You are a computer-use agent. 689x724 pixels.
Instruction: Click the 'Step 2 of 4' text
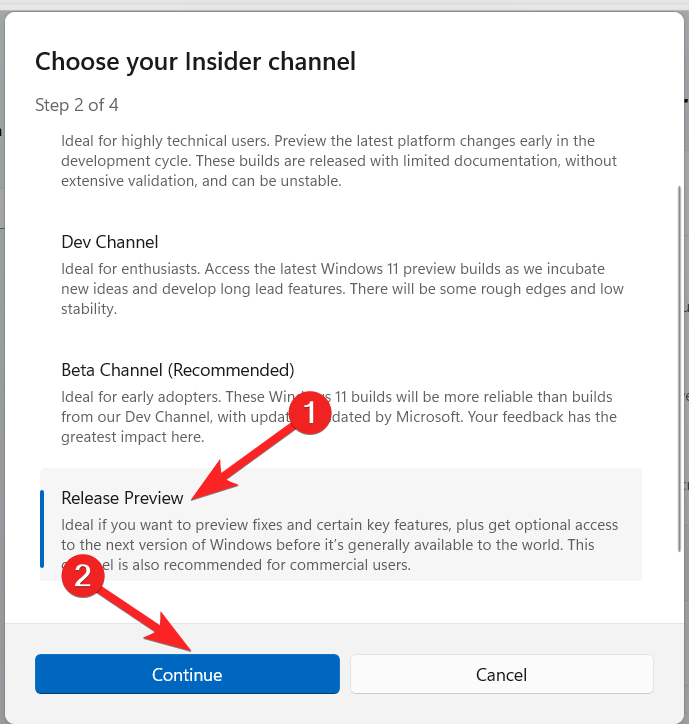(77, 105)
